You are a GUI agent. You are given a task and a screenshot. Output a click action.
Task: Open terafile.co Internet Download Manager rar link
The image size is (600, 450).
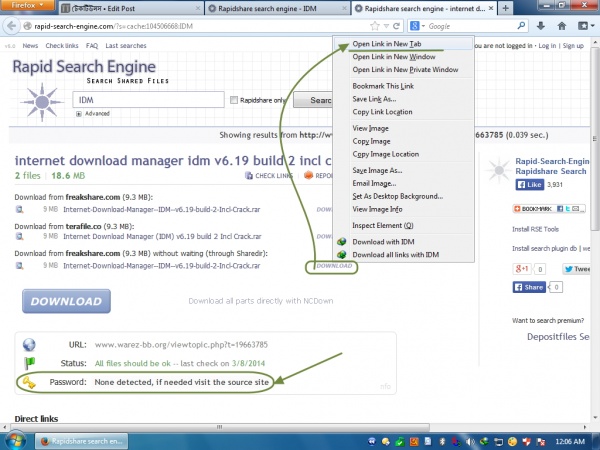[162, 236]
